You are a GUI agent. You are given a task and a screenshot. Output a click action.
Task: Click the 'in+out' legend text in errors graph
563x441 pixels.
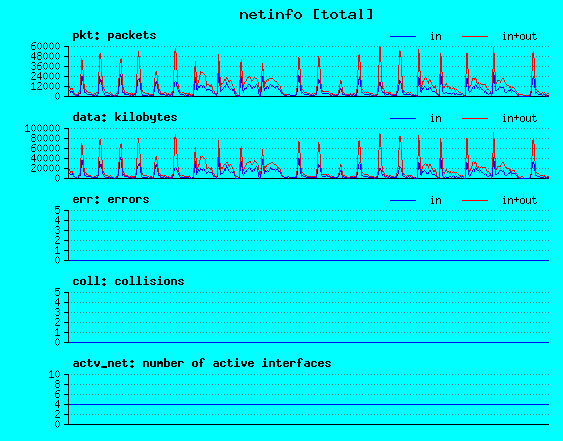(519, 200)
